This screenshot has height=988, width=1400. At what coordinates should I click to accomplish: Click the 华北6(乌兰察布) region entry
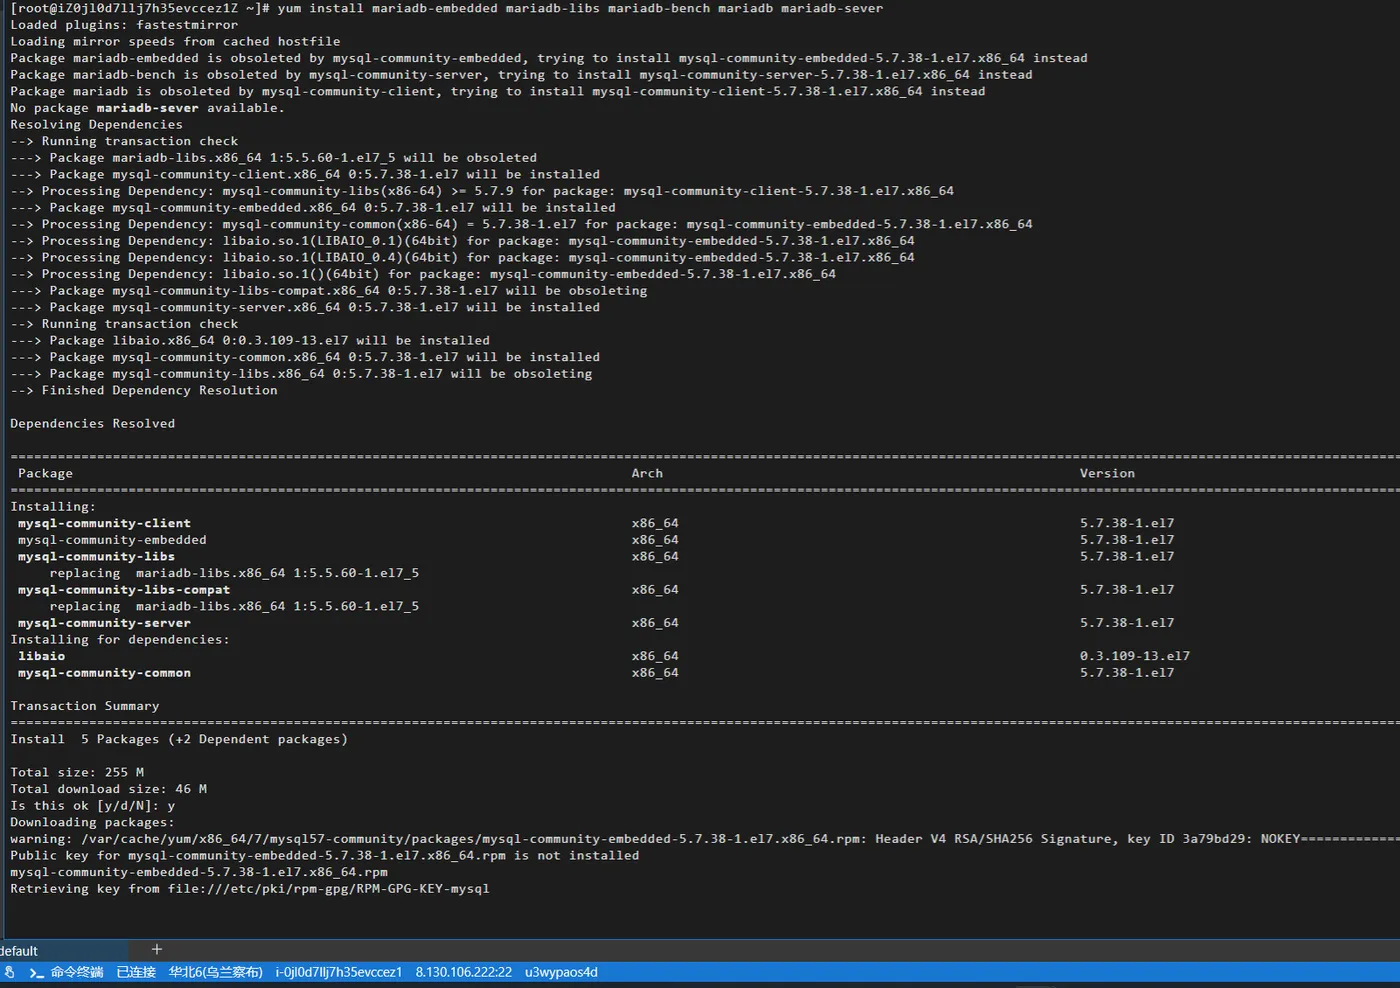(x=215, y=972)
